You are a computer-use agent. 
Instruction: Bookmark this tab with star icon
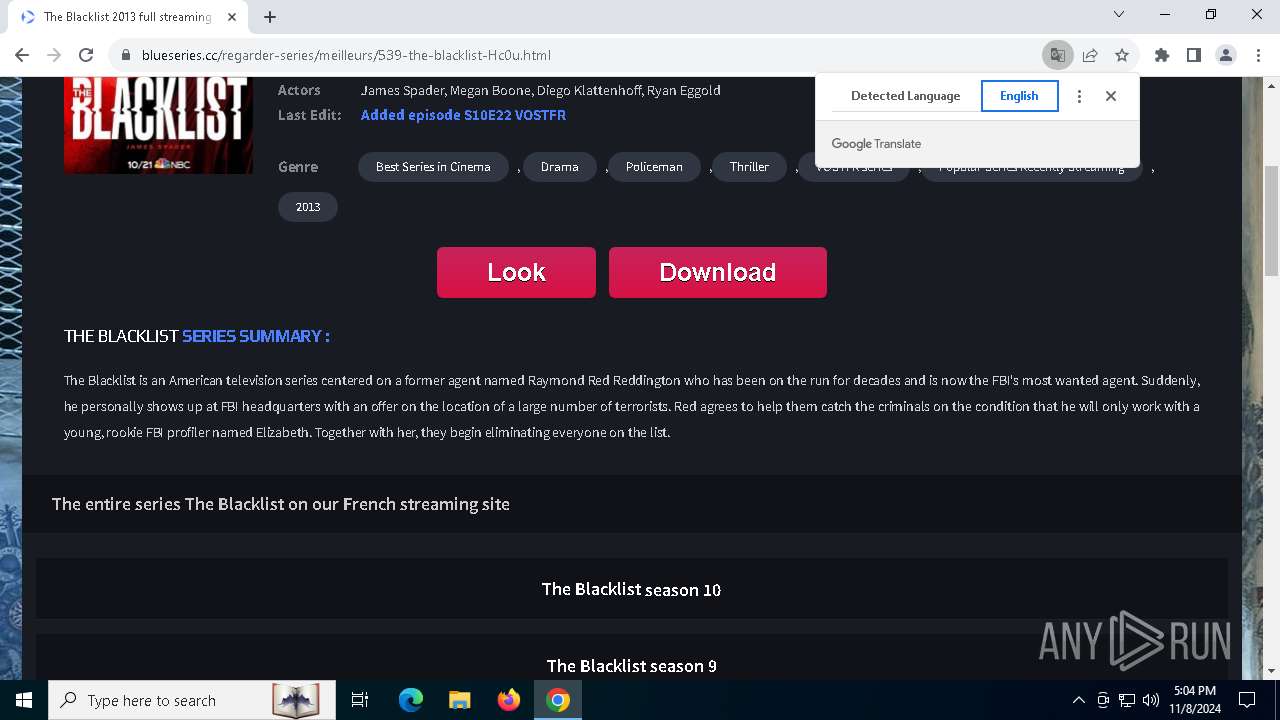point(1122,55)
